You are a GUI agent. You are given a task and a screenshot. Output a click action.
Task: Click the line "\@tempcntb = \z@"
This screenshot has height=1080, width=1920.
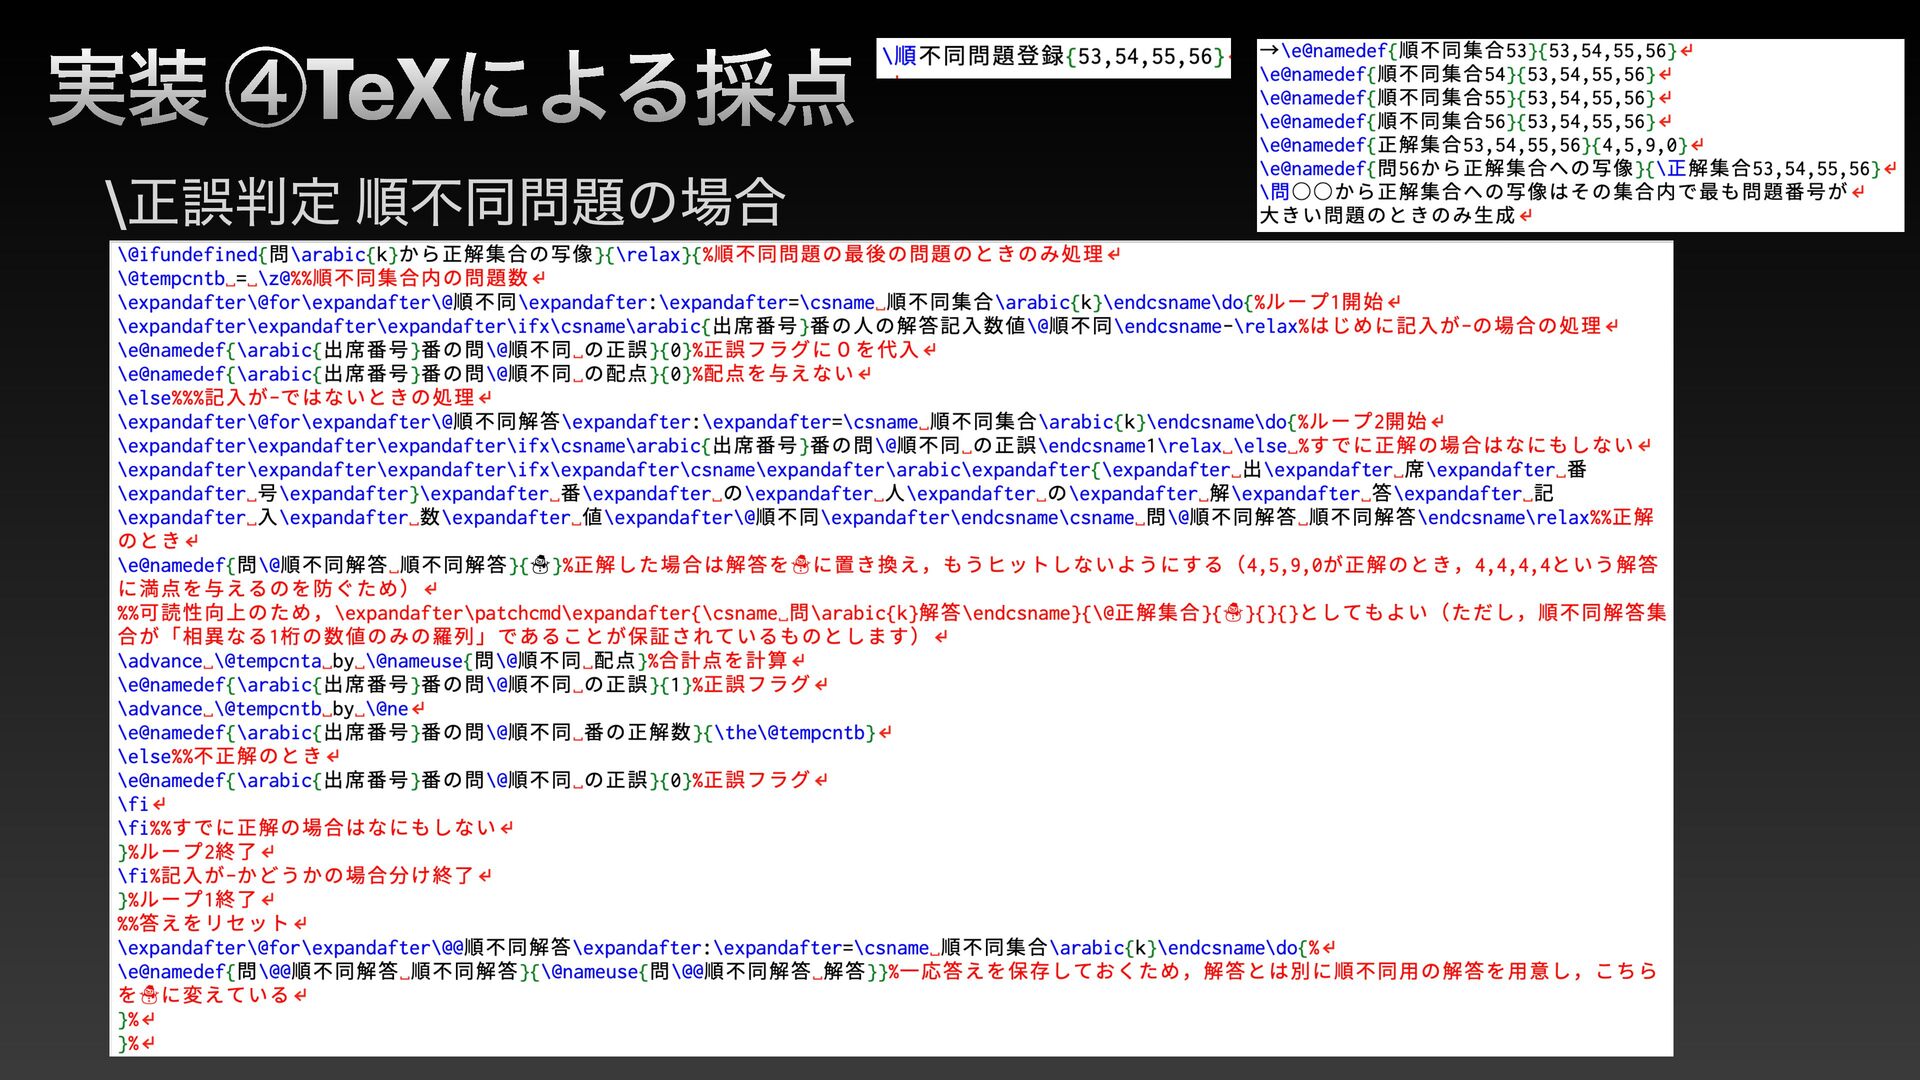coord(203,279)
